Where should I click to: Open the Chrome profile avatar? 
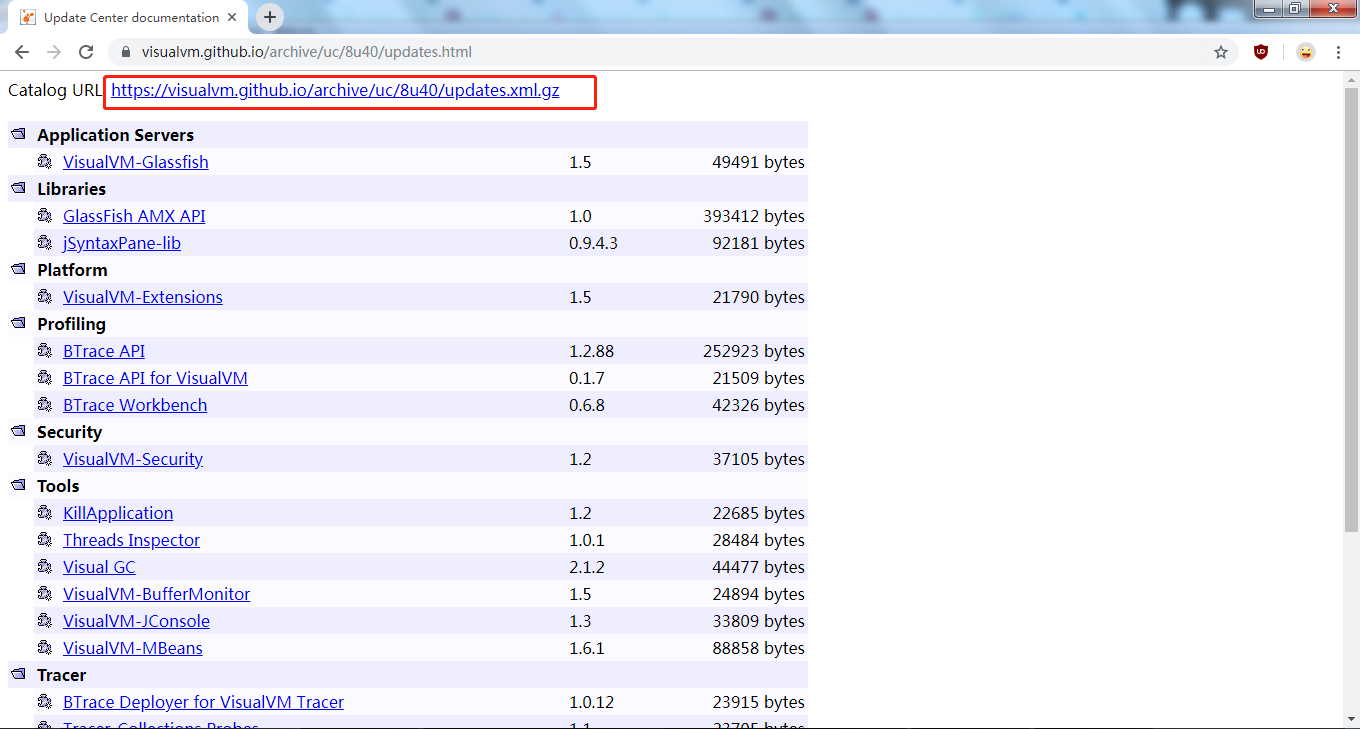[1306, 52]
